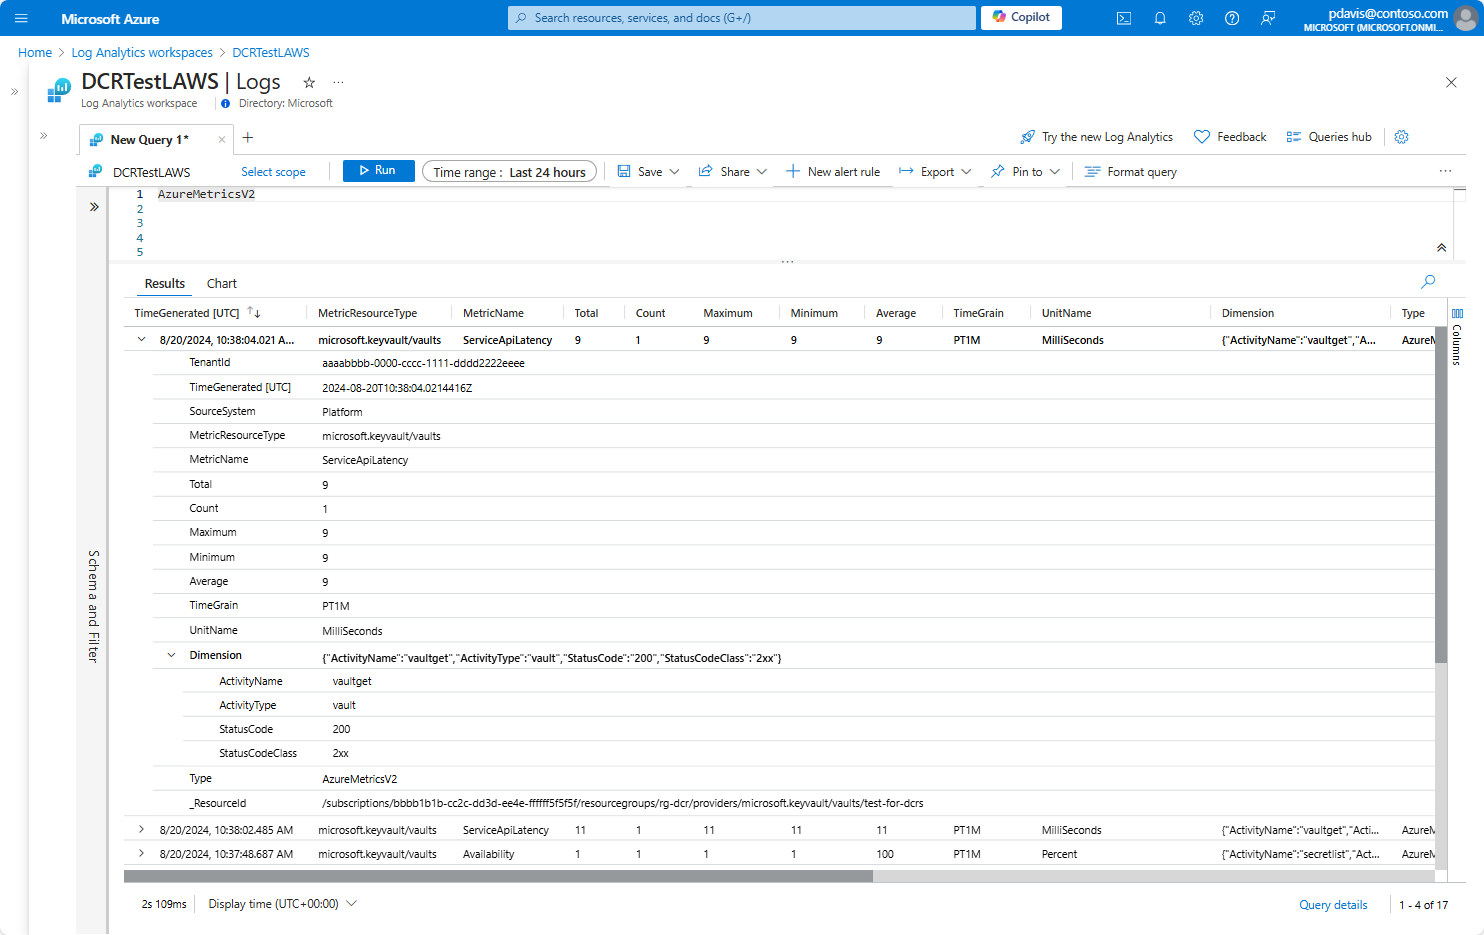The image size is (1484, 935).
Task: Click the Format query button
Action: pos(1130,171)
